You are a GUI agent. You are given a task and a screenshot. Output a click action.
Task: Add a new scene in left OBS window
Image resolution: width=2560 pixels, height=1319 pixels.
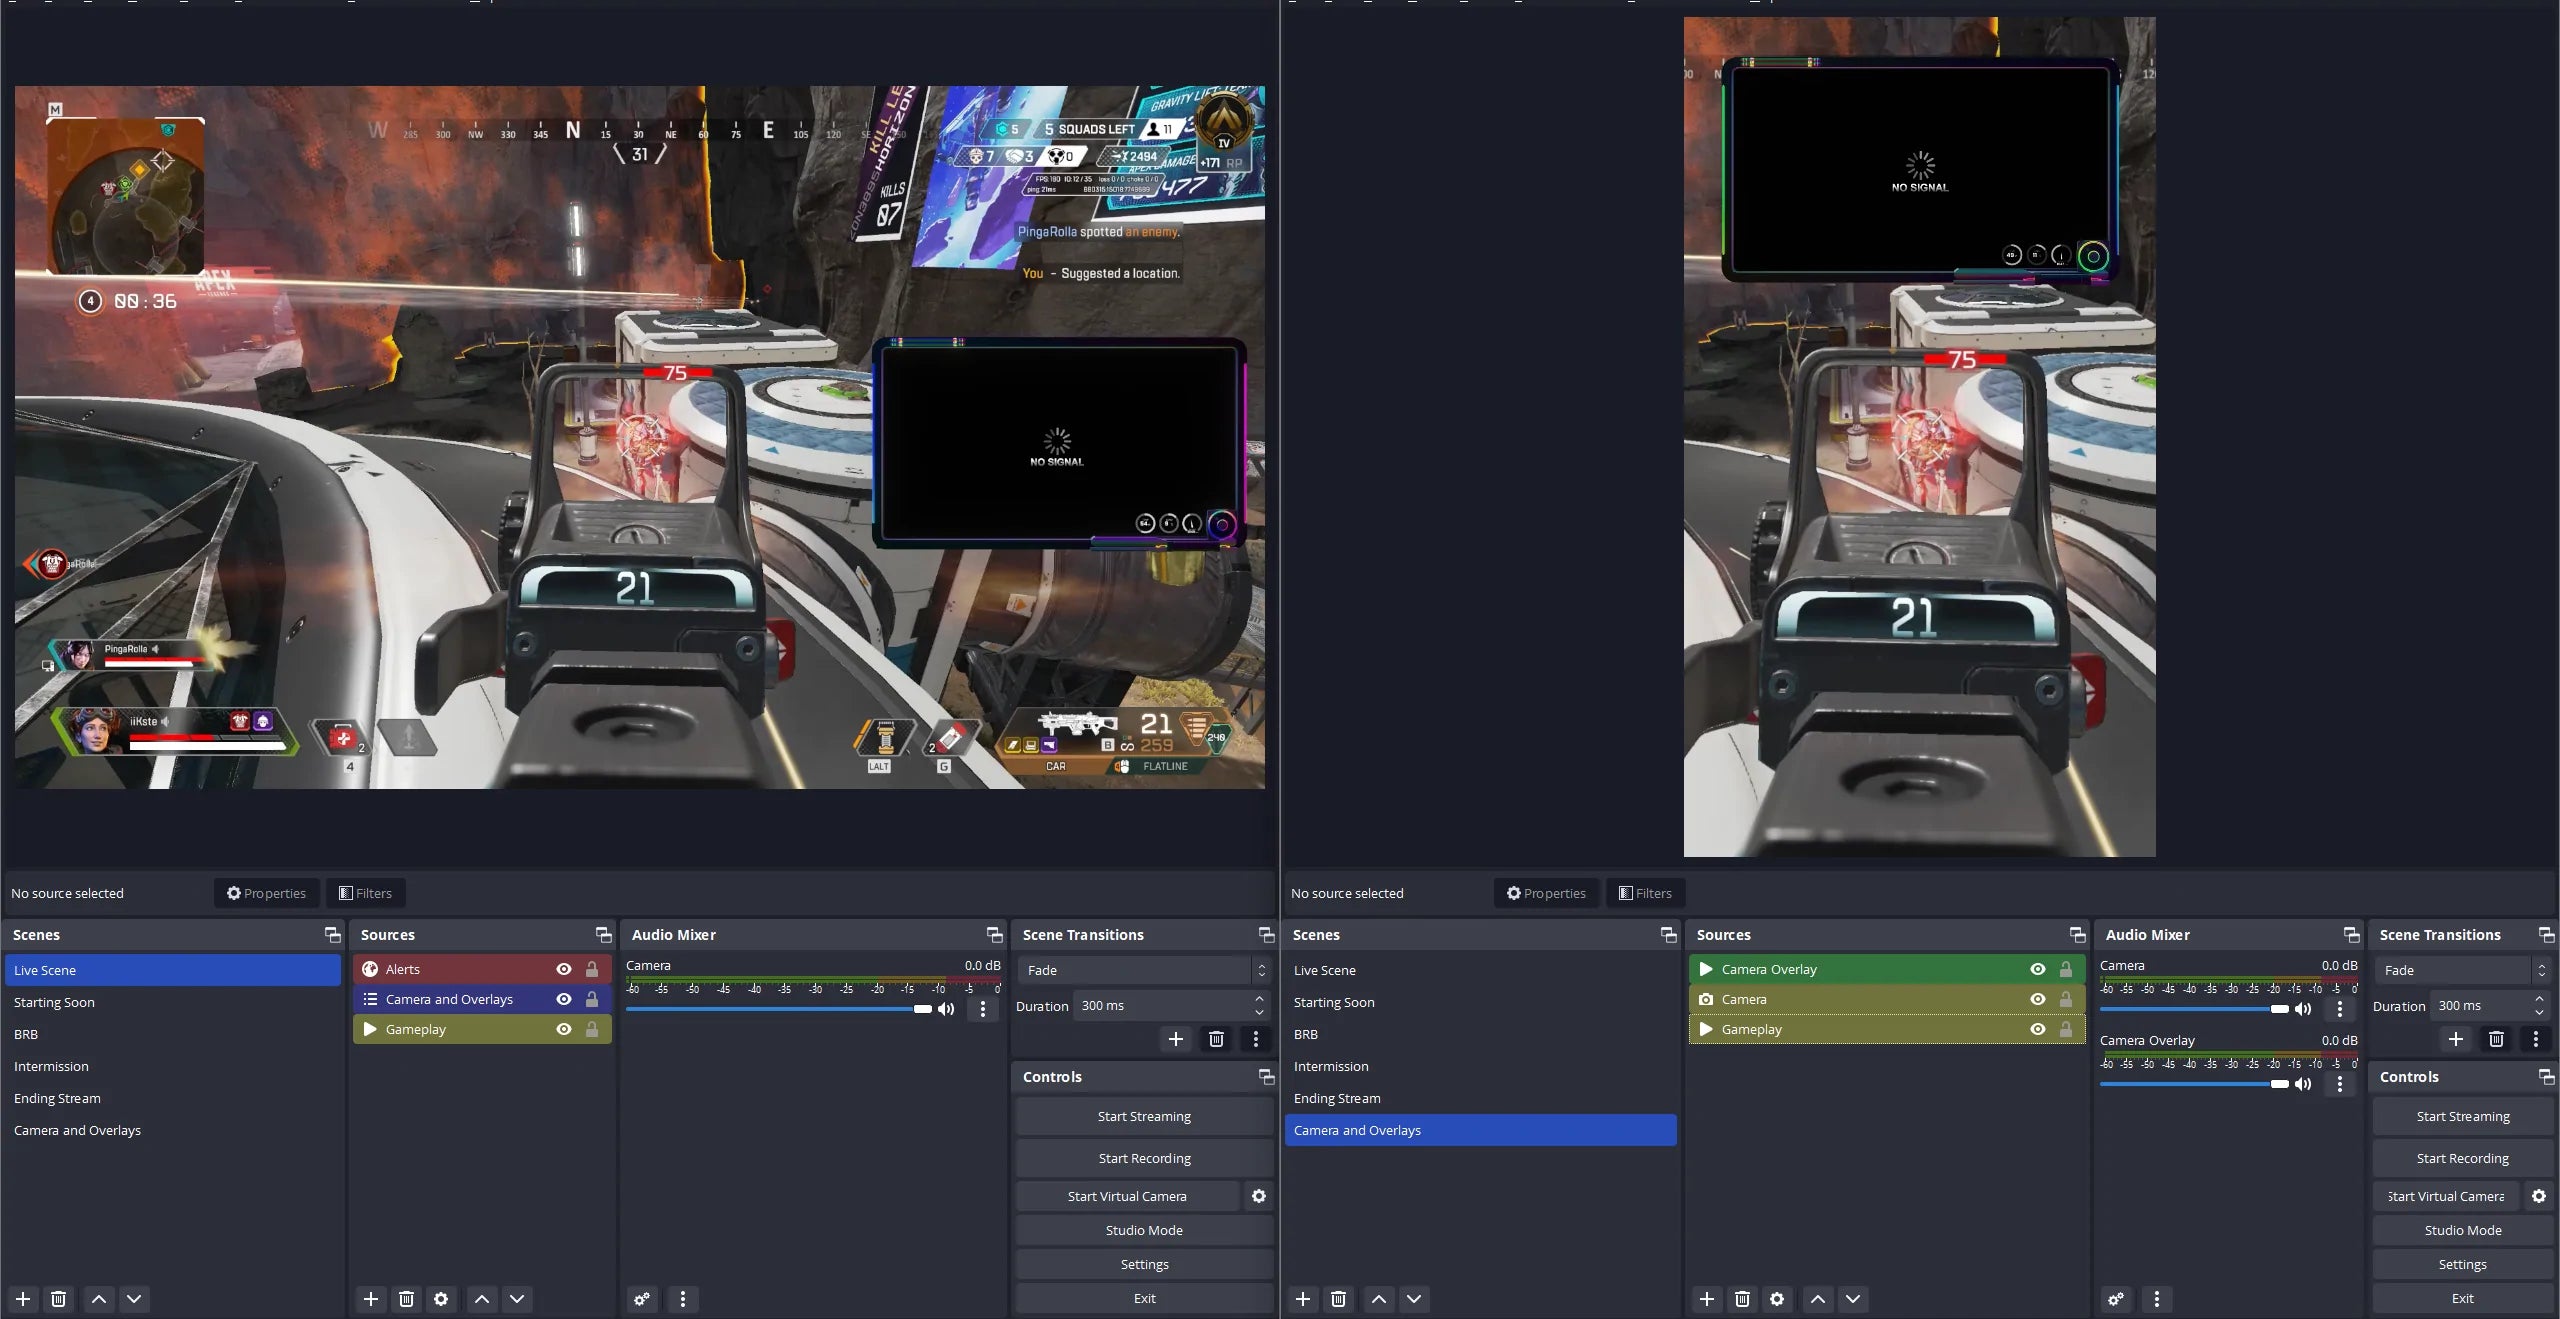coord(23,1299)
